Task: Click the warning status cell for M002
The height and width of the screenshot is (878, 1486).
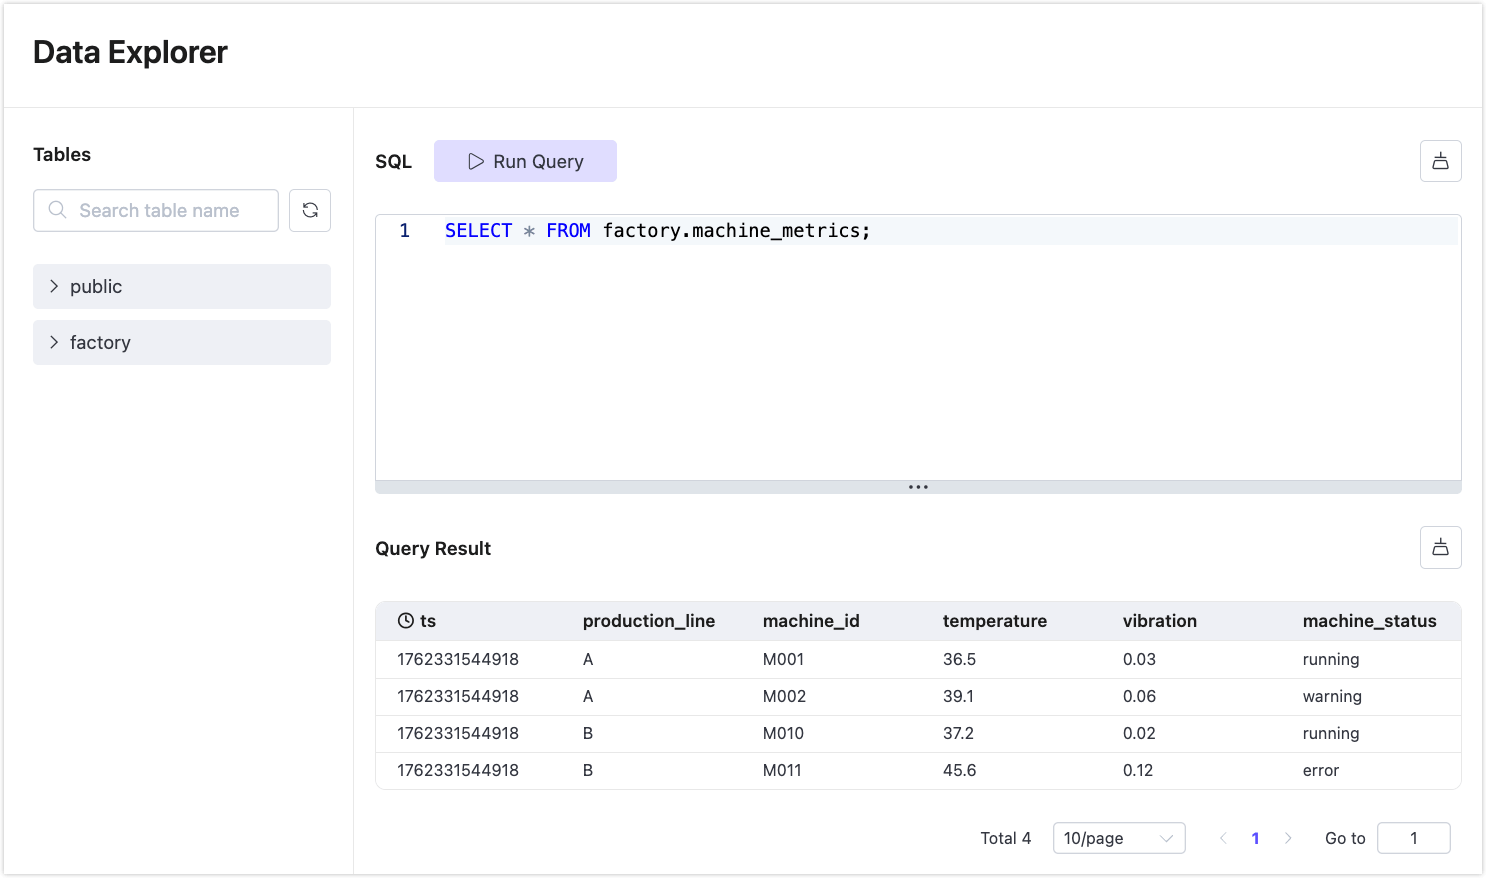Action: coord(1332,696)
